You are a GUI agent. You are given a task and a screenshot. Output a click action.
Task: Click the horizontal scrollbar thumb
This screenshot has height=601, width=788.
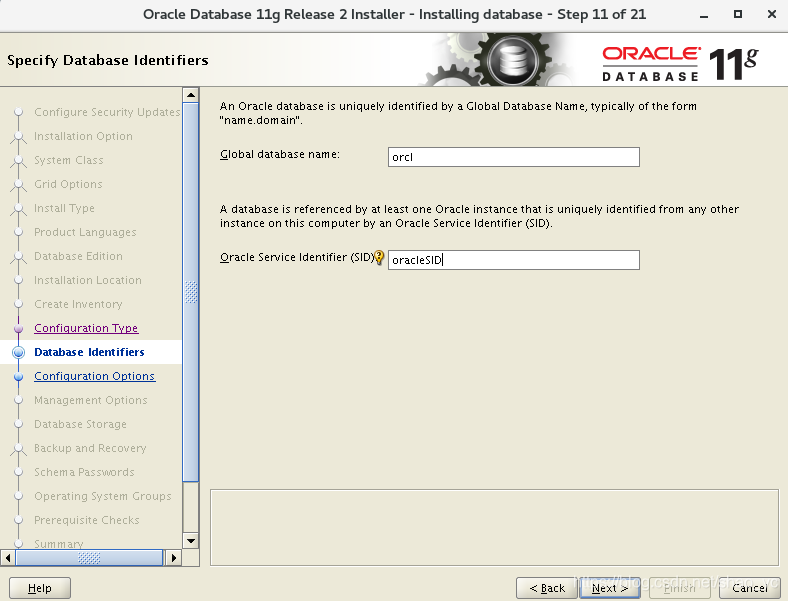[x=89, y=558]
